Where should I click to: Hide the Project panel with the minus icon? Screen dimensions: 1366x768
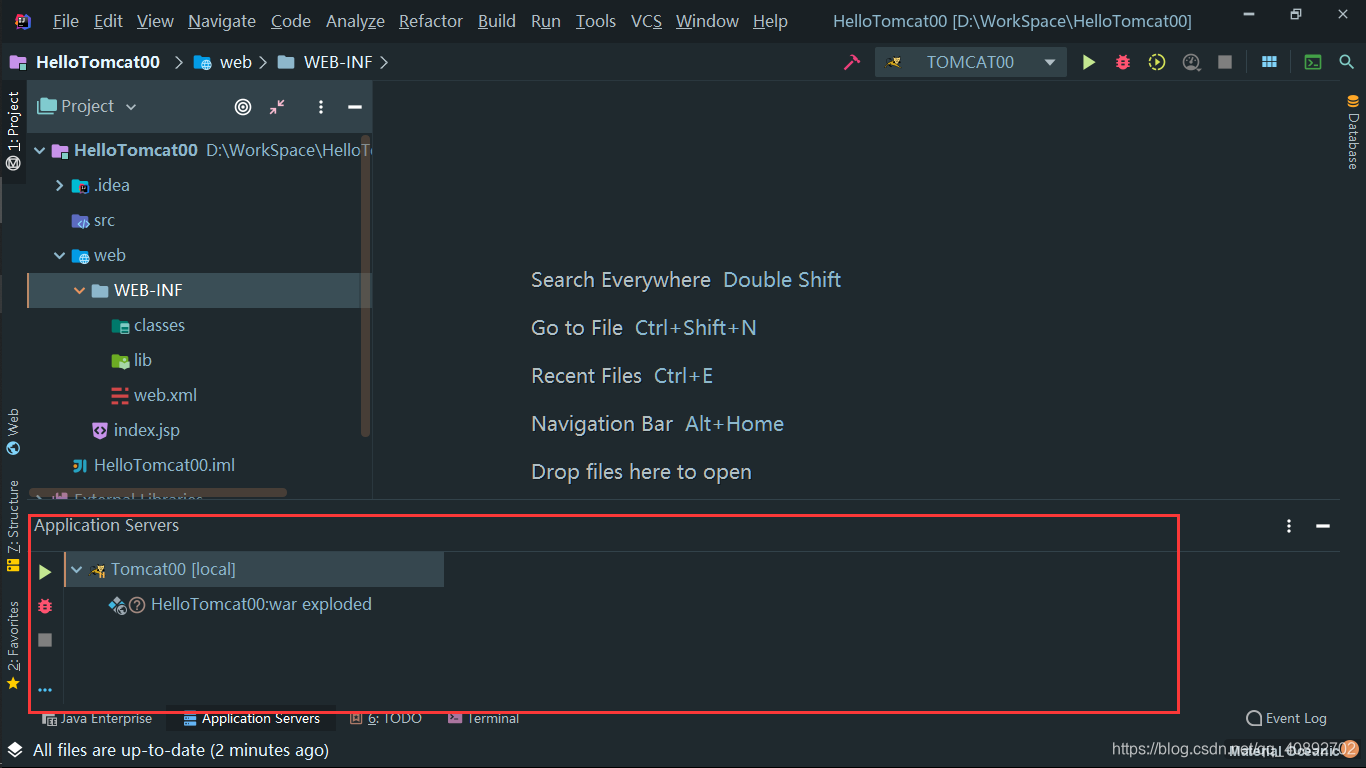point(354,107)
